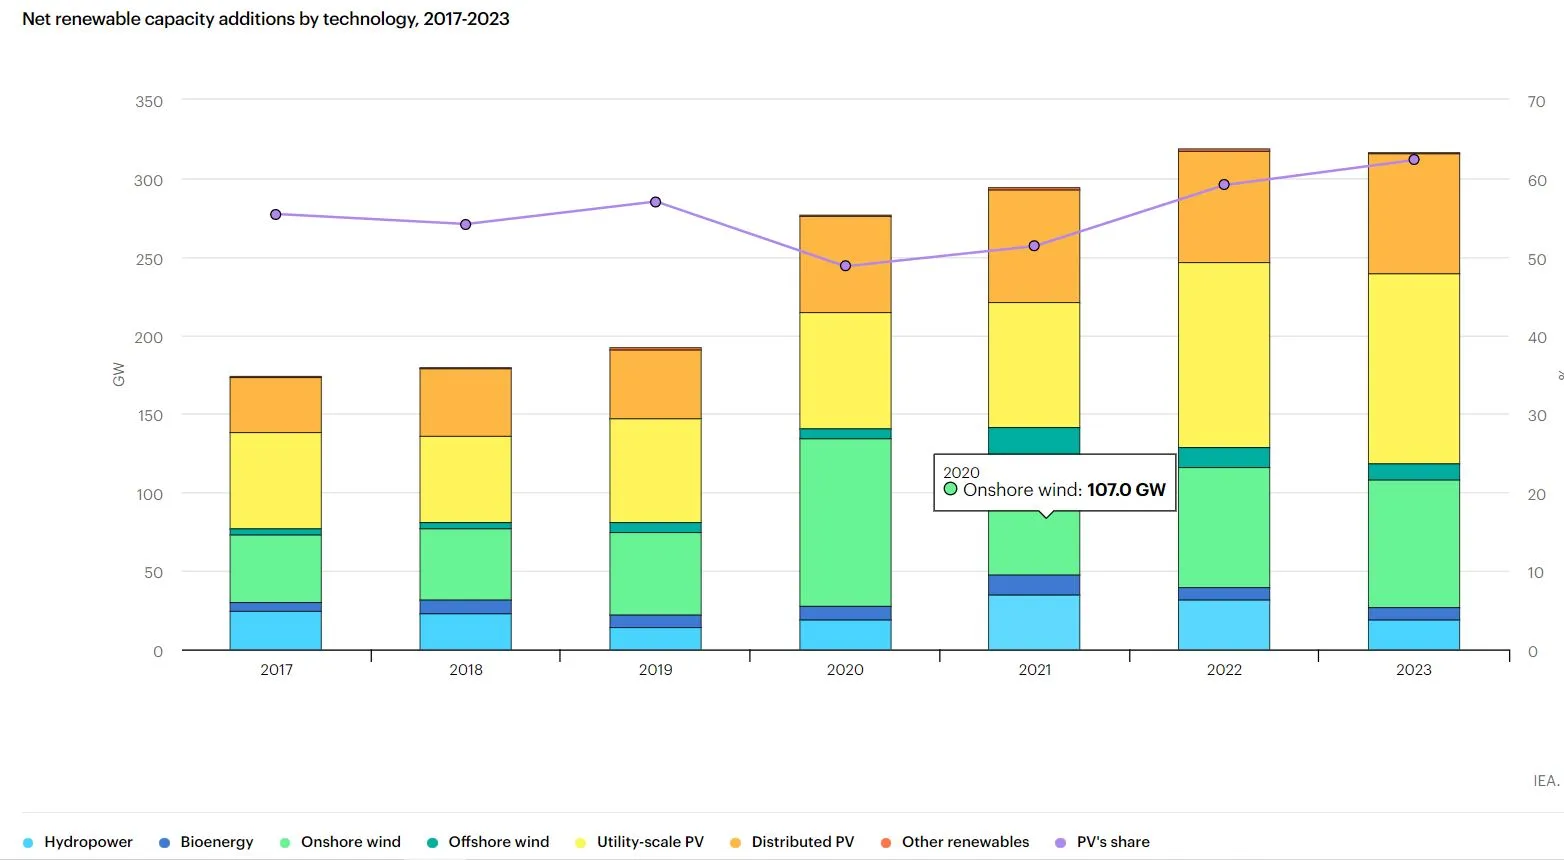Toggle the Offshore wind legend entry

pyautogui.click(x=488, y=842)
